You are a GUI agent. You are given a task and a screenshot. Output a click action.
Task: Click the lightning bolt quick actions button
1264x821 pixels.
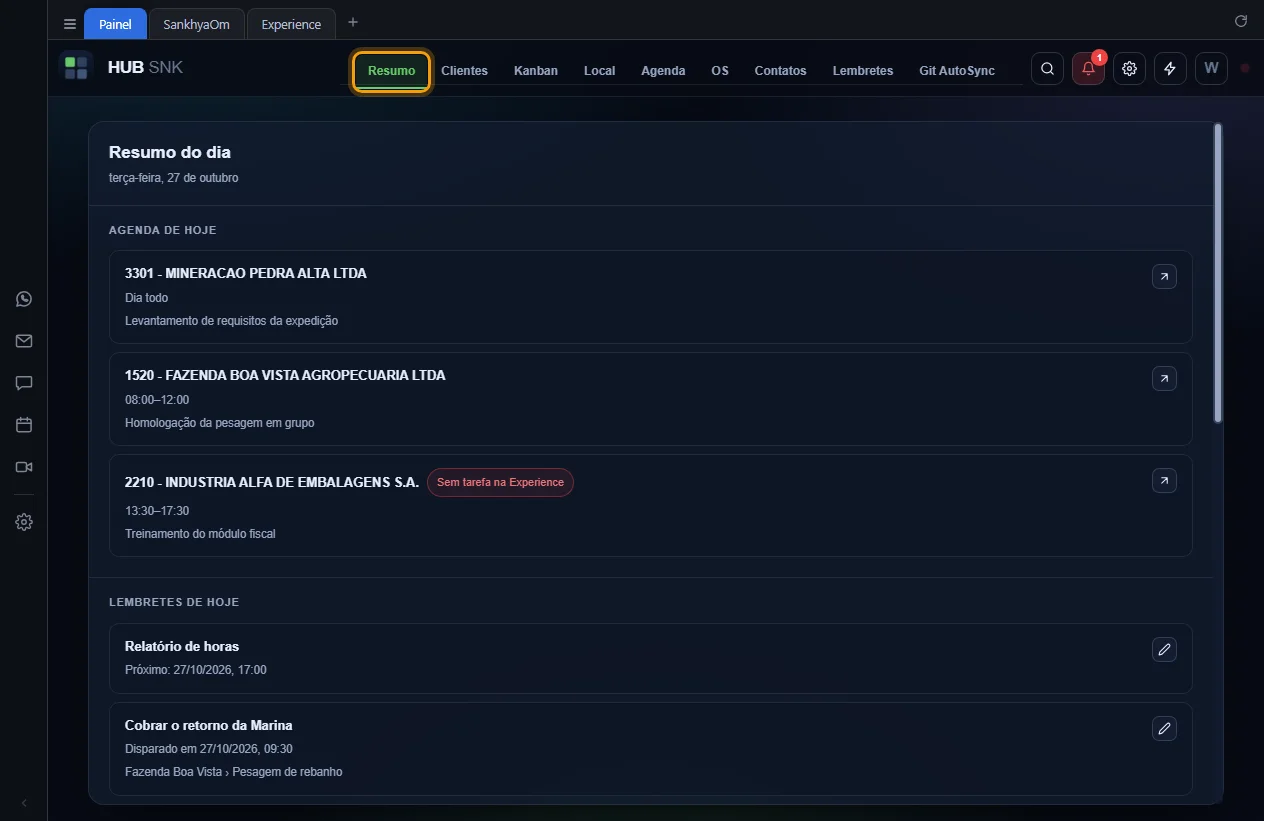[1170, 68]
